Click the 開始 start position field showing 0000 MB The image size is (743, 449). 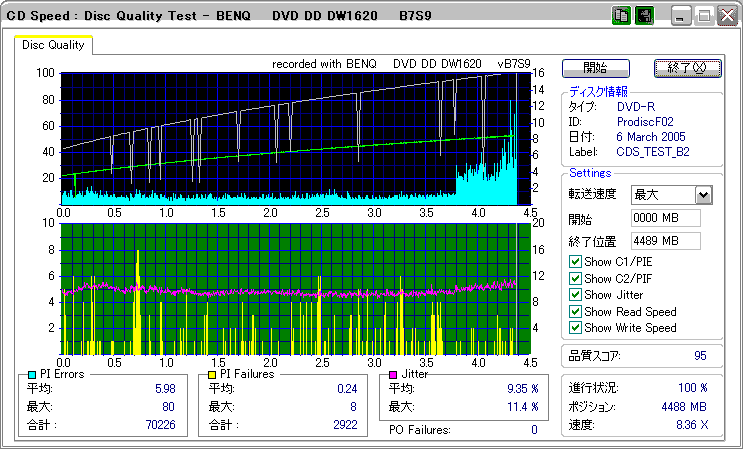pos(665,218)
